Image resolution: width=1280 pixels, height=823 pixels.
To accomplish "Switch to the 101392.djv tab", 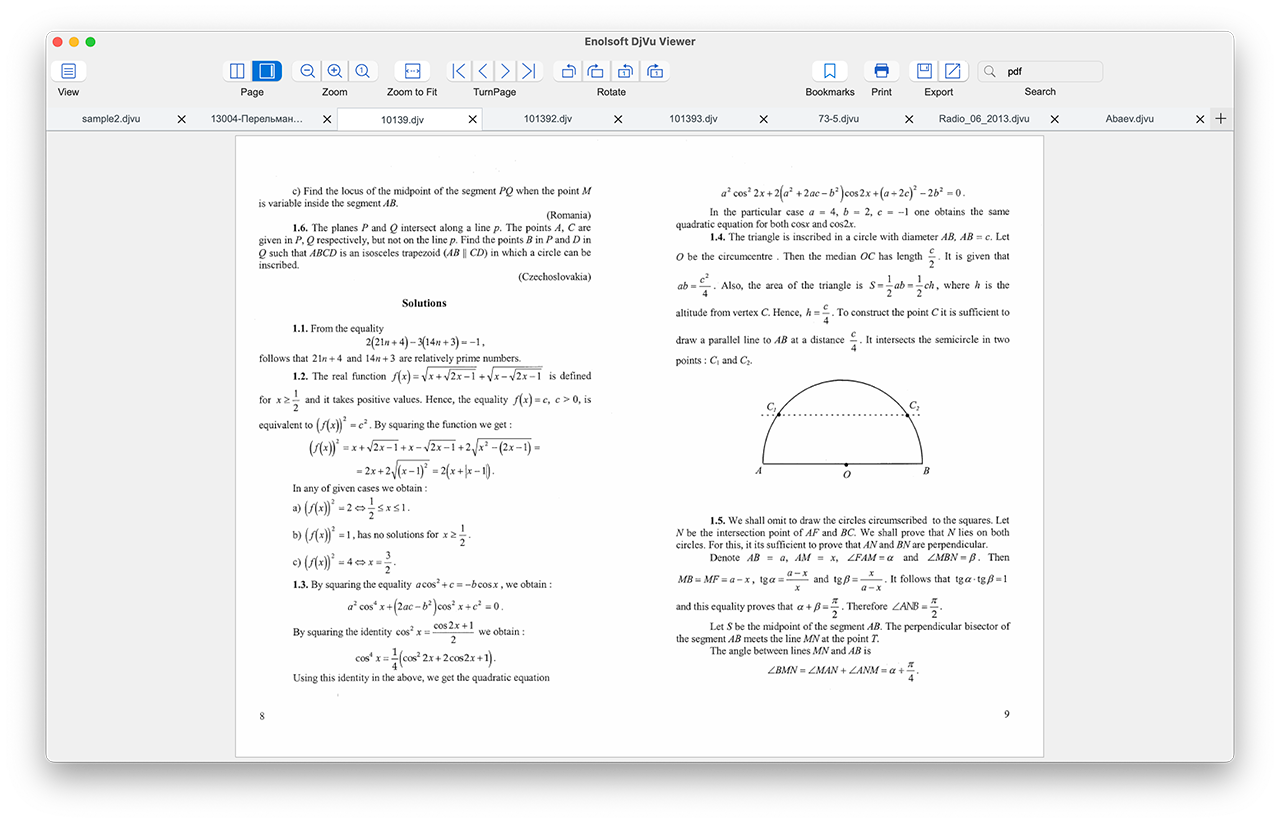I will [548, 119].
